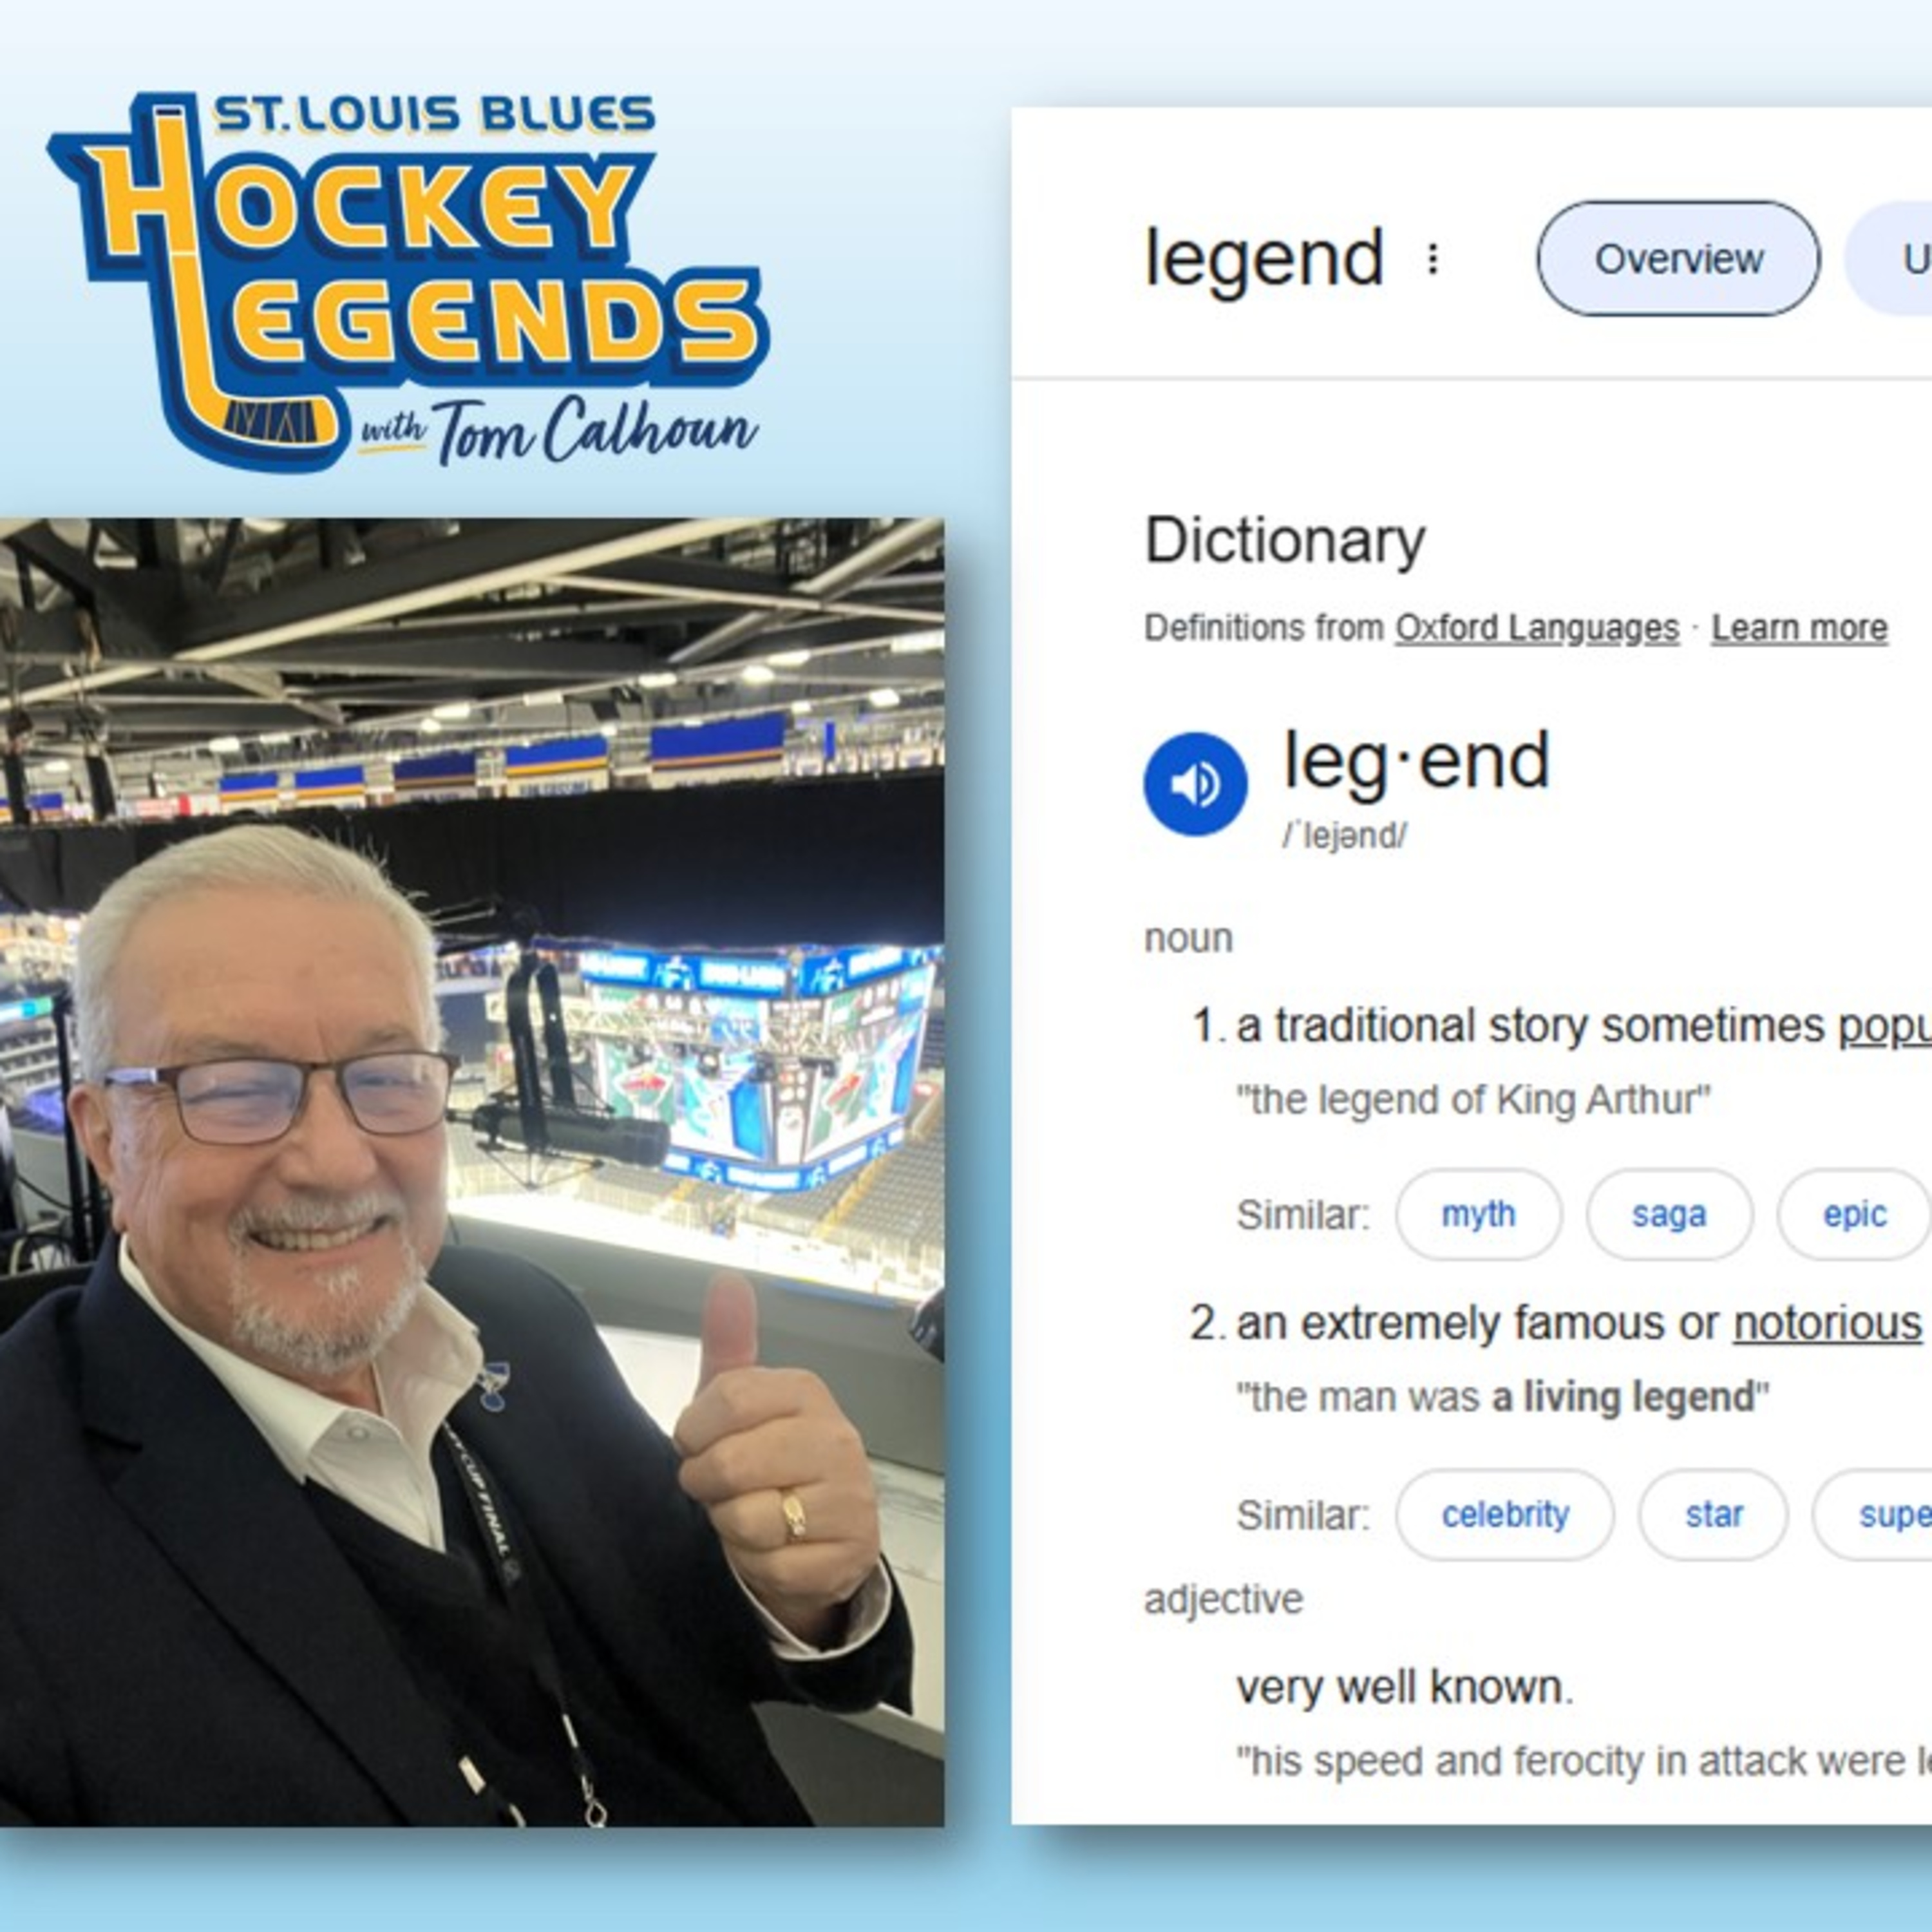The image size is (1932, 1932).
Task: Select the Overview tab
Action: (x=1678, y=259)
